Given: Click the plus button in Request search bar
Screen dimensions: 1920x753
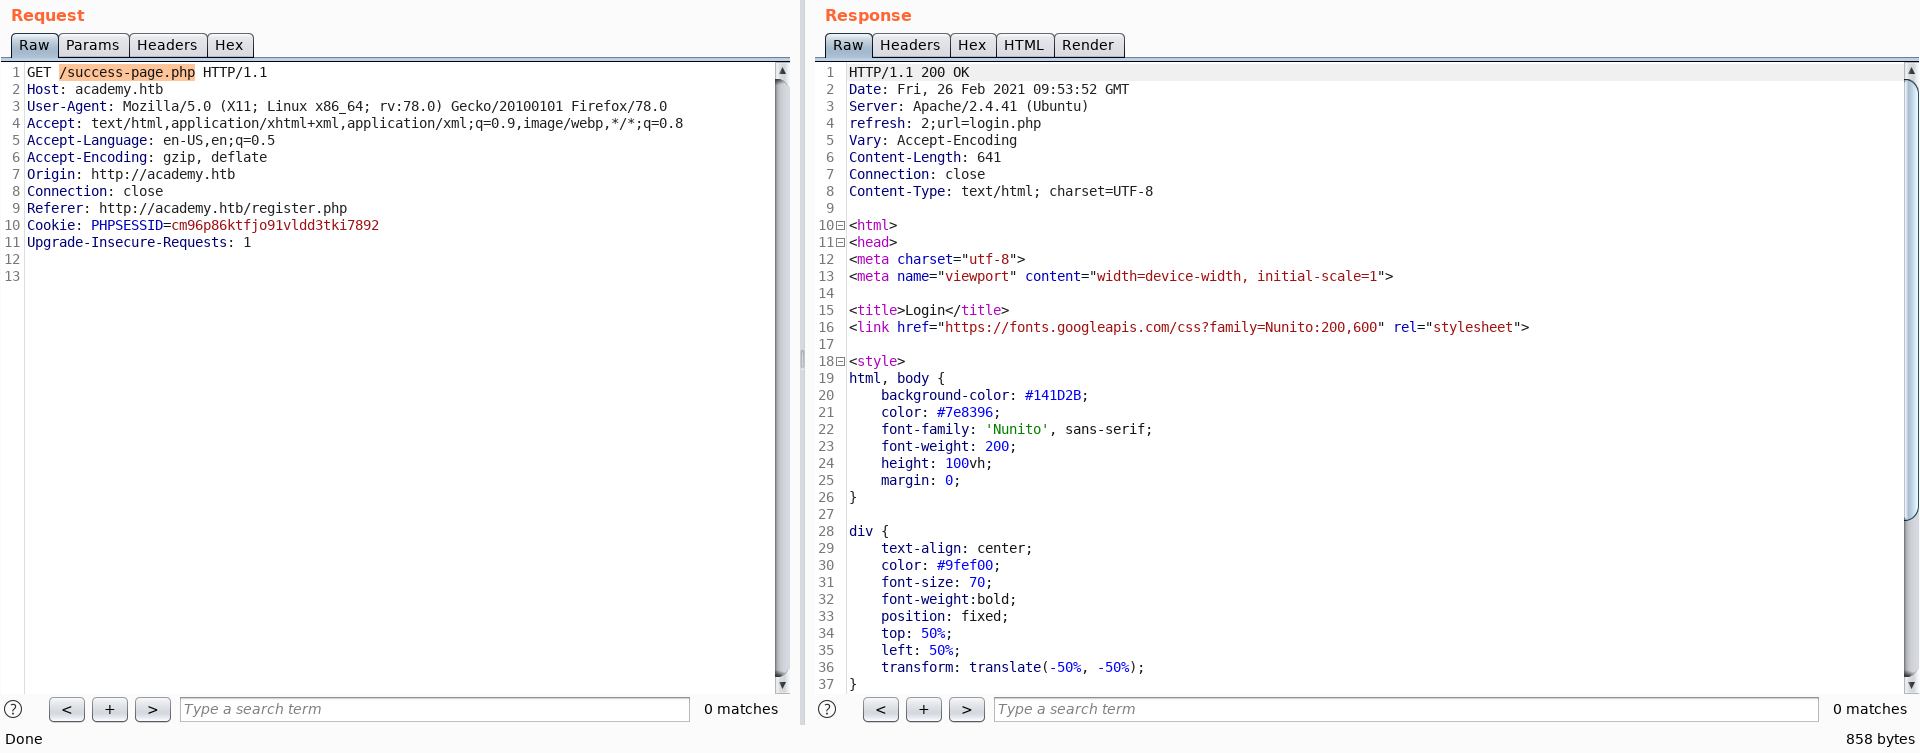Looking at the screenshot, I should (110, 709).
